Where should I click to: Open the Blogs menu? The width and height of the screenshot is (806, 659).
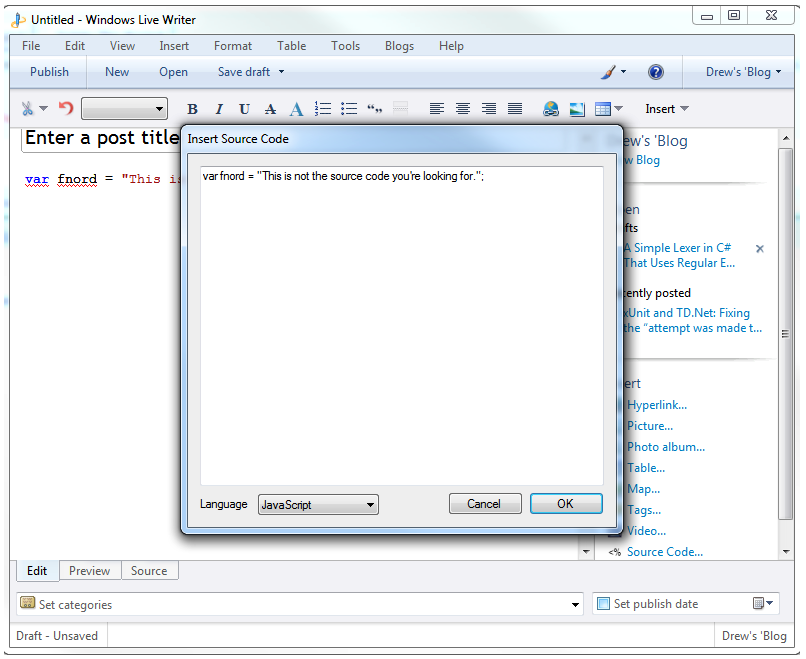[x=399, y=46]
